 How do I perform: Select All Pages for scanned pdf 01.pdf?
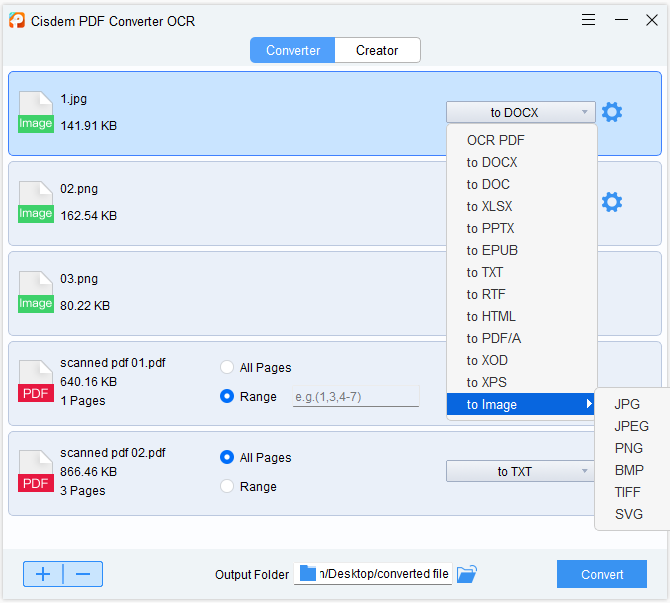(227, 367)
